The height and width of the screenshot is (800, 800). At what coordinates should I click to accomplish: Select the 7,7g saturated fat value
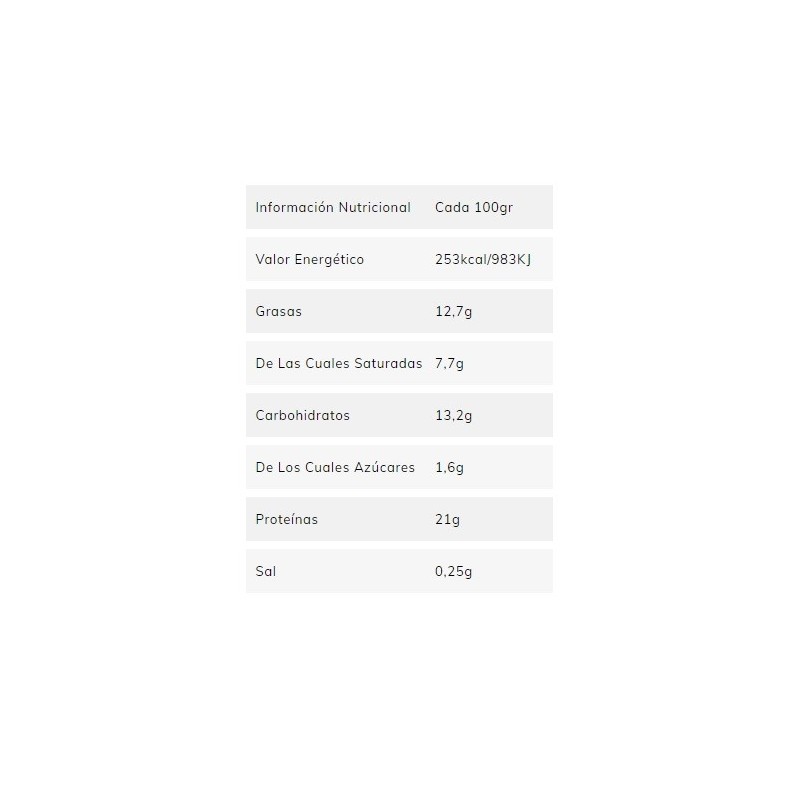tap(449, 363)
